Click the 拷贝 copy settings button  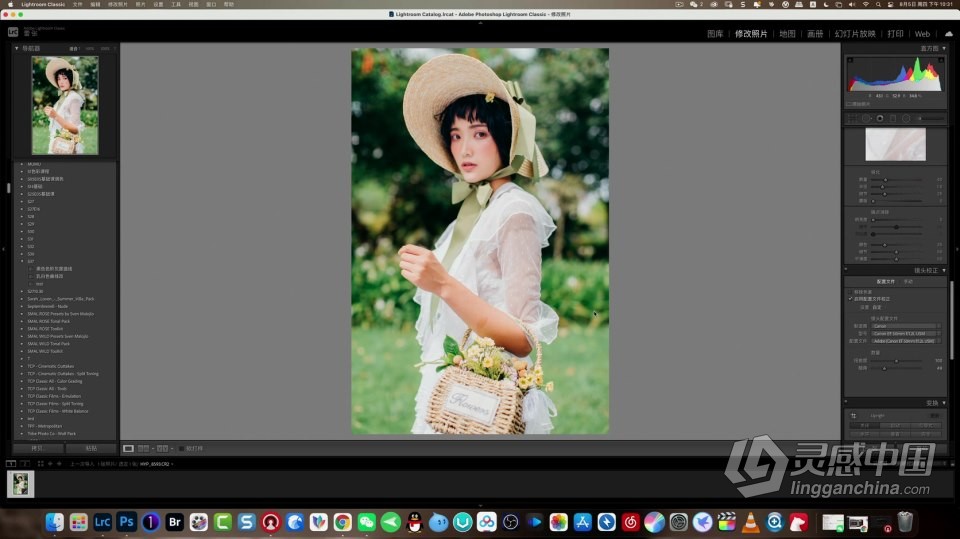click(37, 448)
